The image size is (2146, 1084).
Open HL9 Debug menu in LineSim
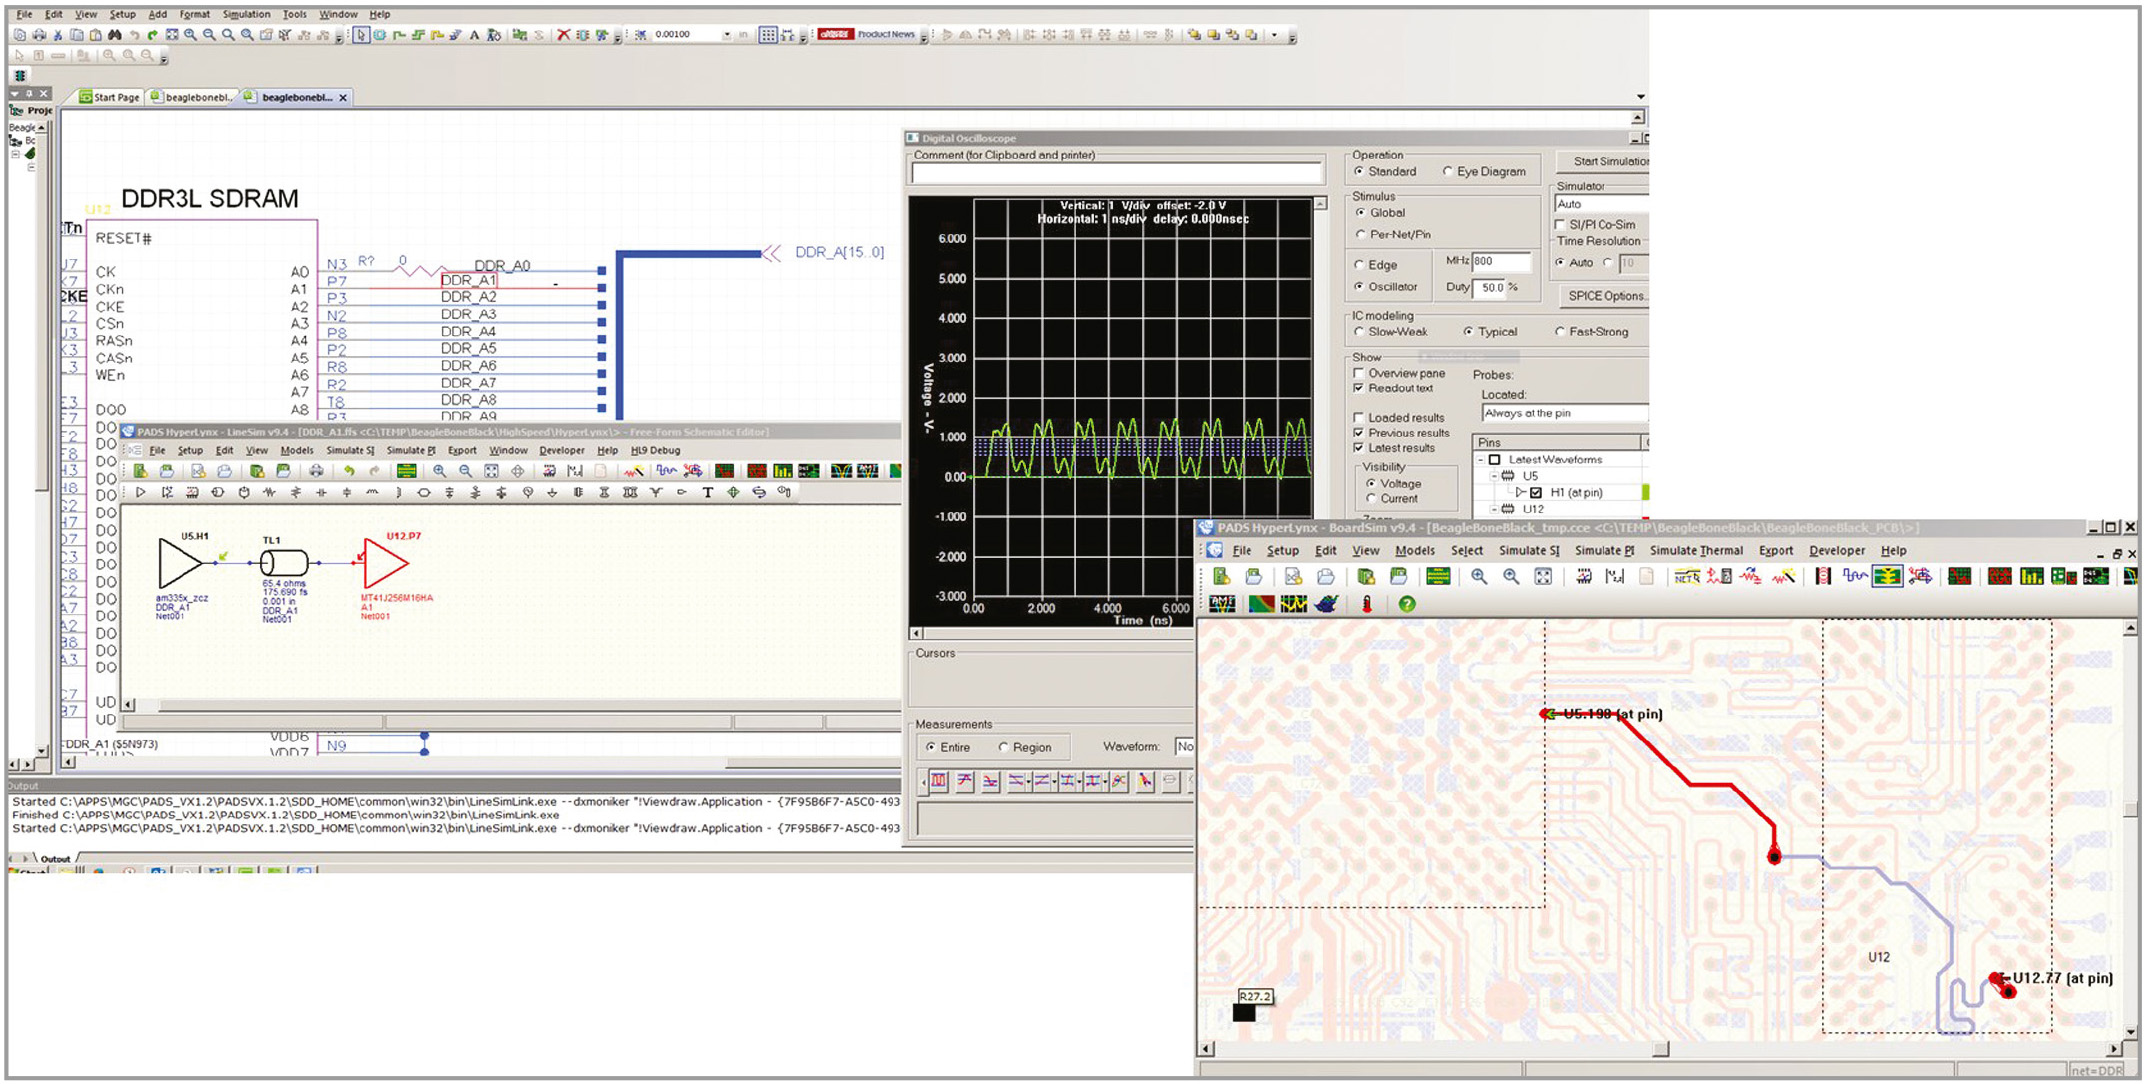[x=655, y=450]
